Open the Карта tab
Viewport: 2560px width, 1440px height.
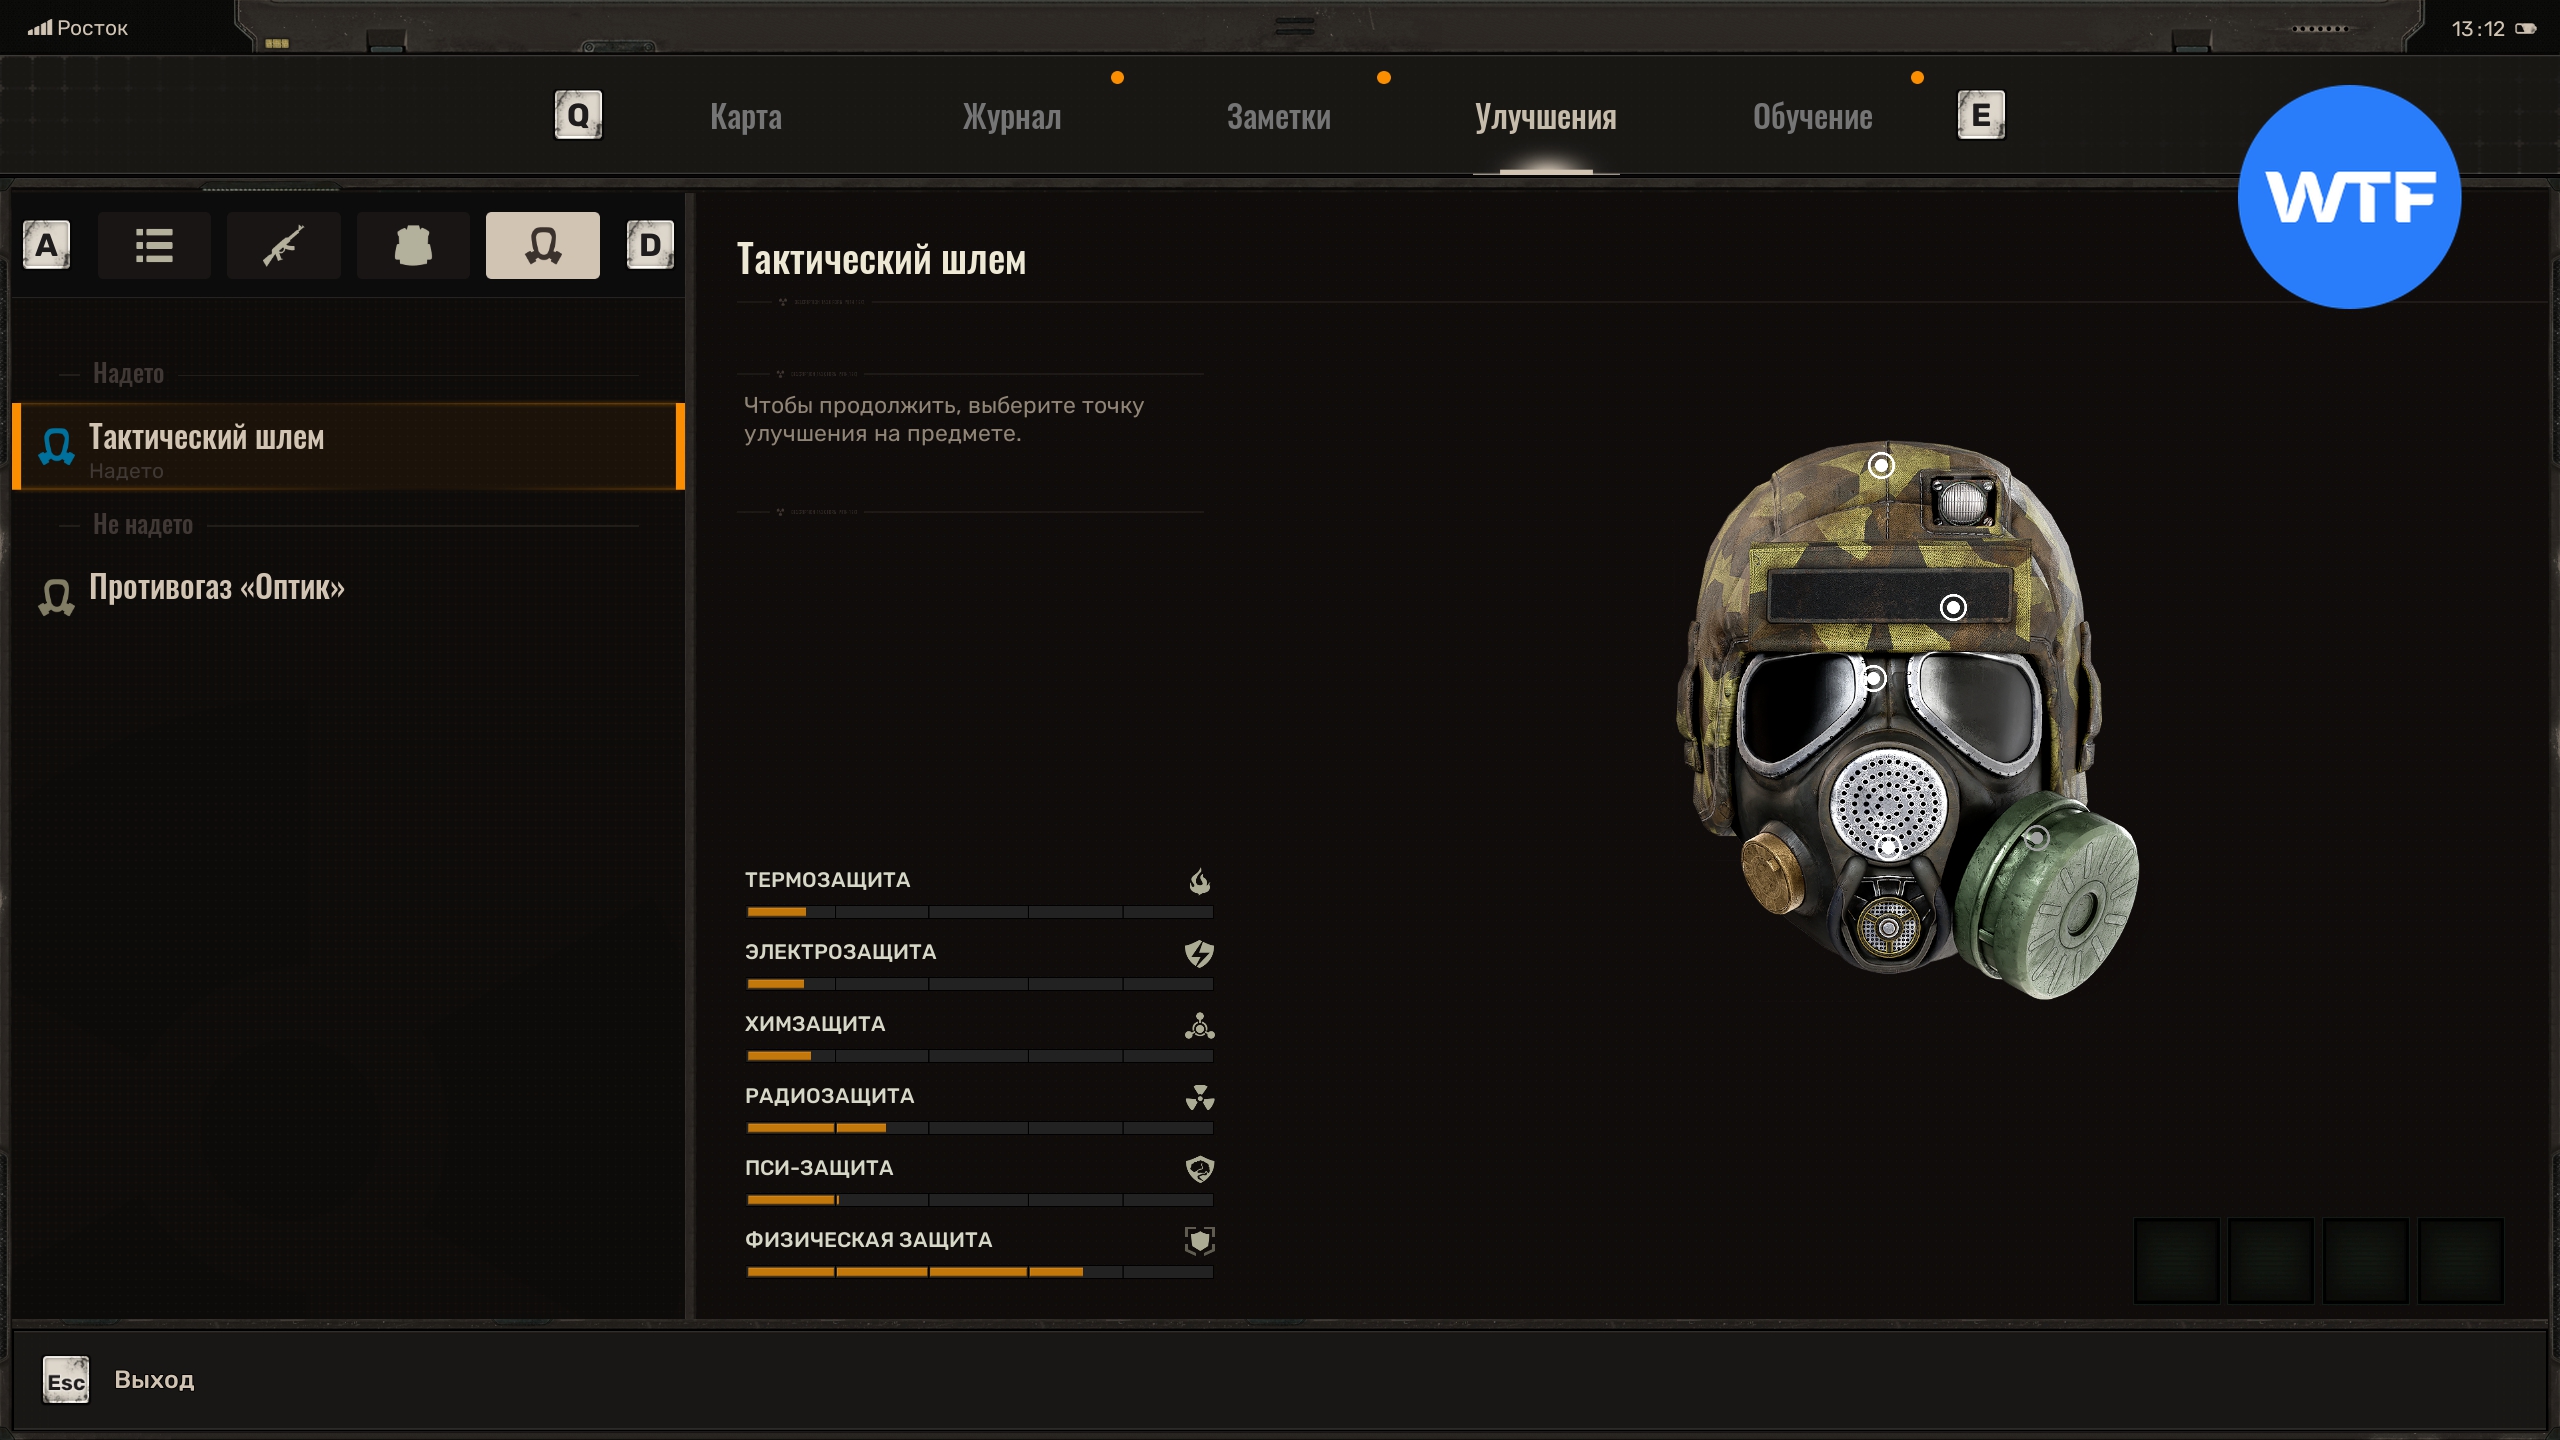(746, 117)
